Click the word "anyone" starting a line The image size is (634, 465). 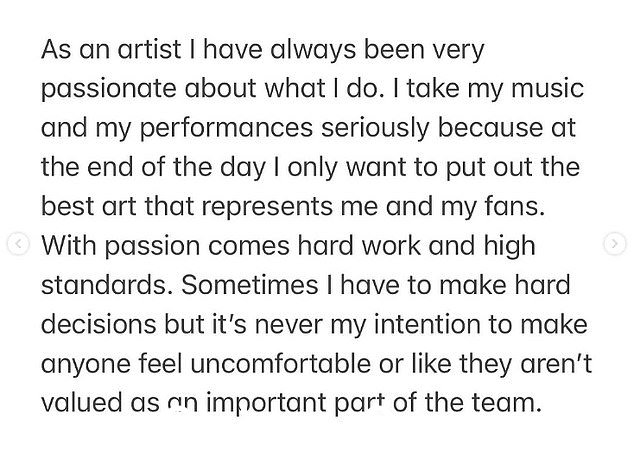pos(86,364)
